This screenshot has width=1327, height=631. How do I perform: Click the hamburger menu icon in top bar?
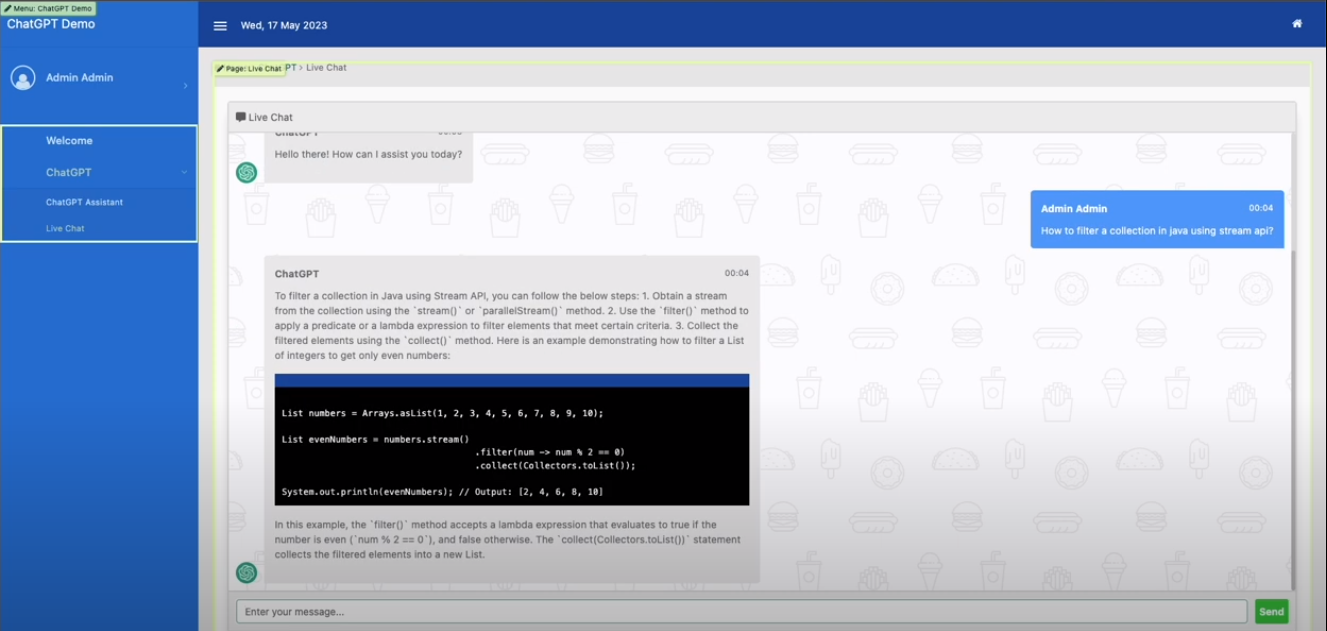click(220, 26)
